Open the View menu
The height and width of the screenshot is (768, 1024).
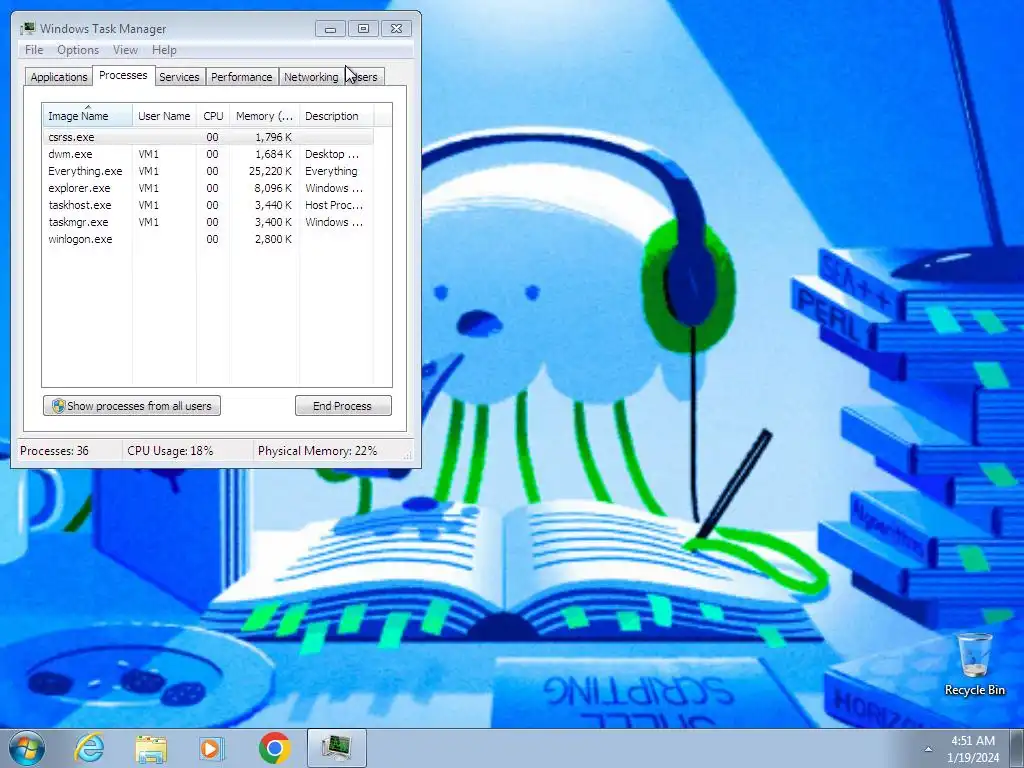click(x=125, y=50)
